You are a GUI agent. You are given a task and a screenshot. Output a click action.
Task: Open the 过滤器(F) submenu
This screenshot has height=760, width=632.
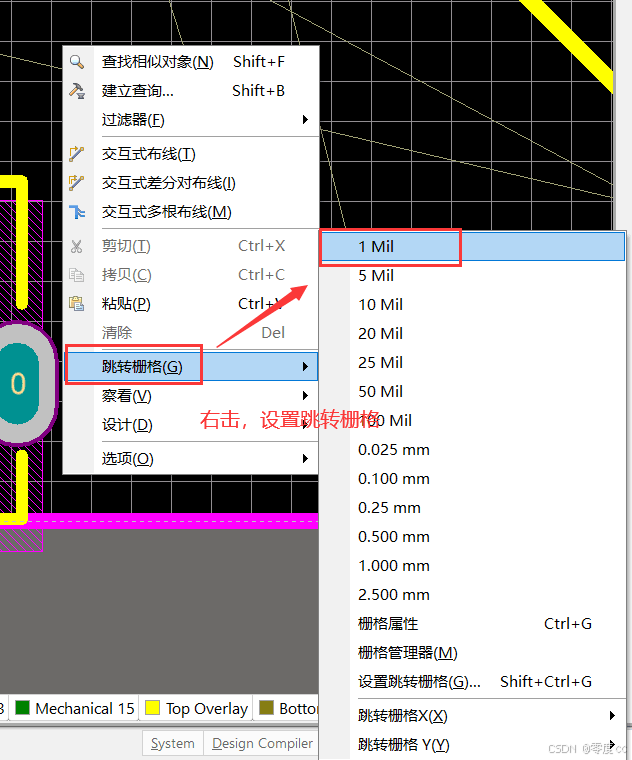click(191, 120)
